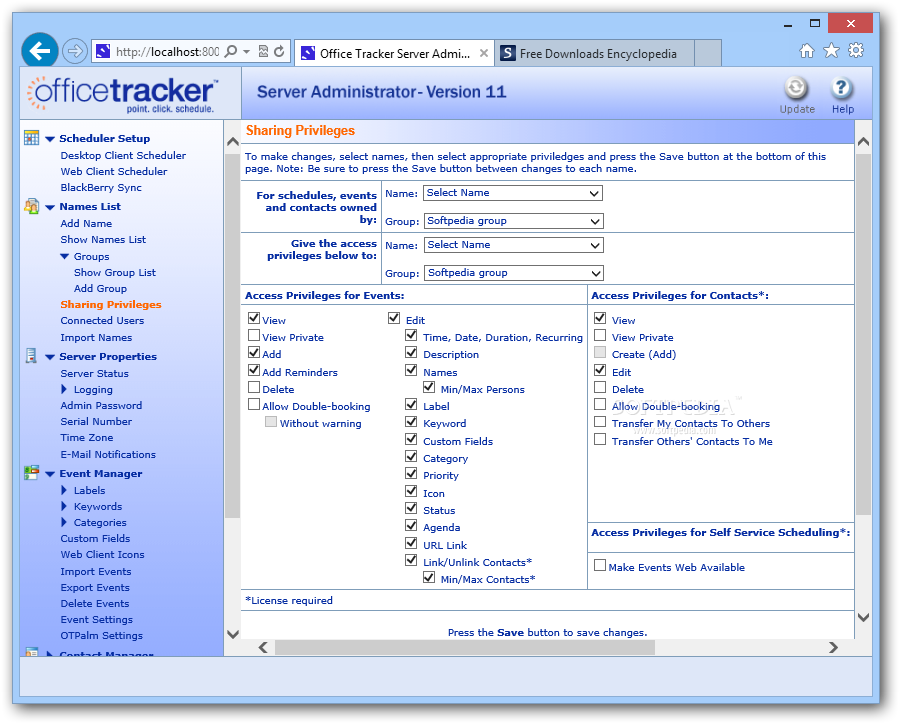Image resolution: width=900 pixels, height=724 pixels.
Task: Expand the Keywords subsection
Action: point(64,506)
